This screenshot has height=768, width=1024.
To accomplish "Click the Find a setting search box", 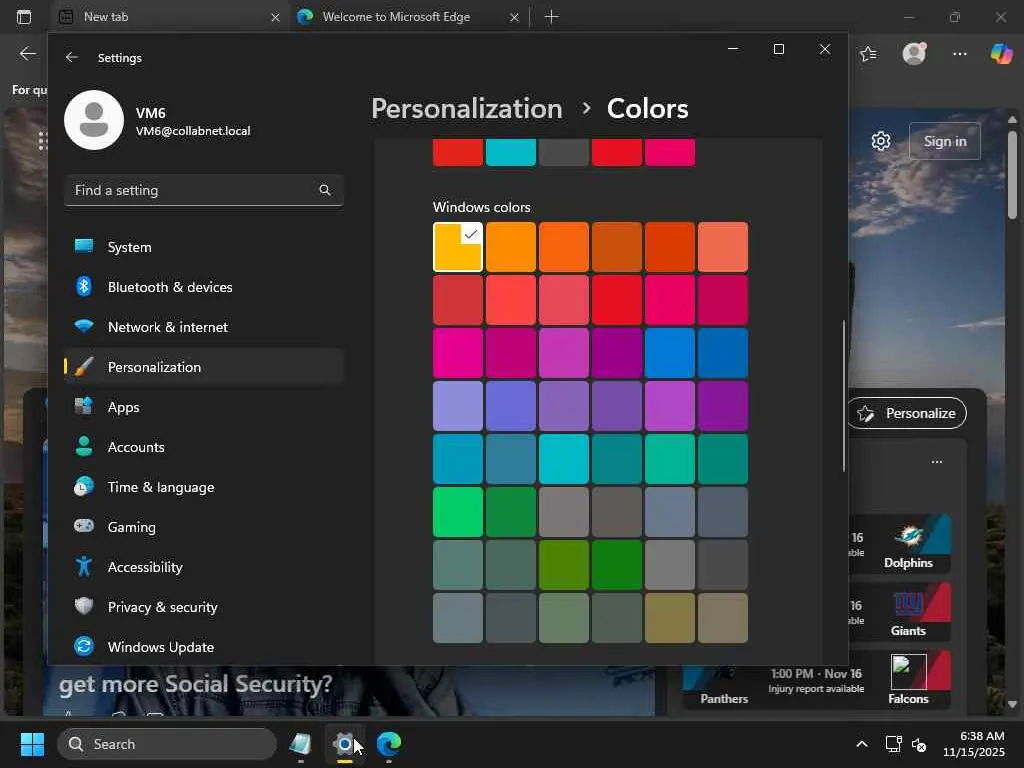I will pyautogui.click(x=204, y=190).
